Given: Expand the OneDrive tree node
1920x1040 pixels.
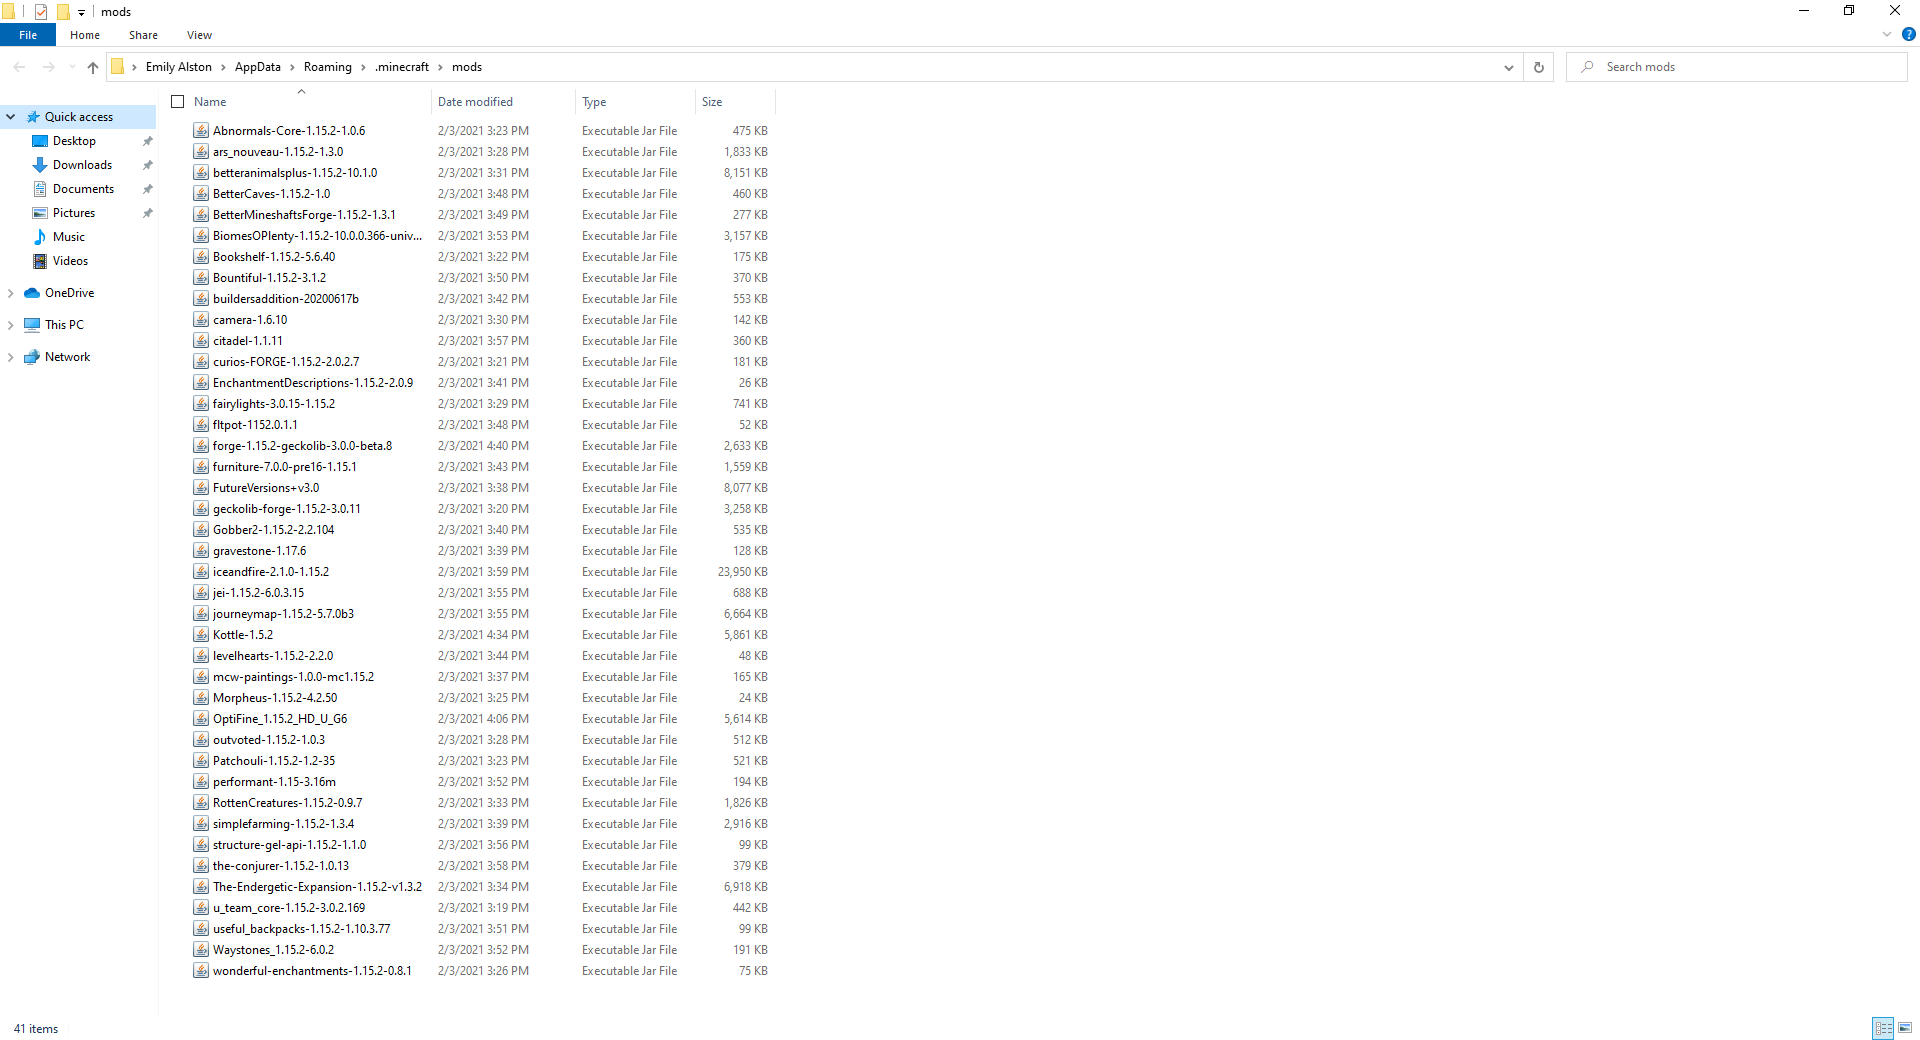Looking at the screenshot, I should click(x=11, y=293).
